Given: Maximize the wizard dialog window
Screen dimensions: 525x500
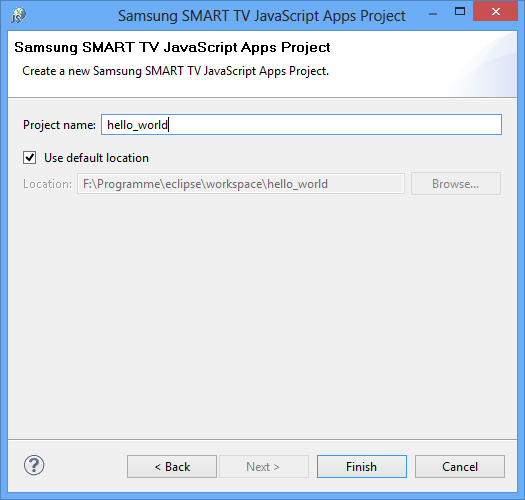Looking at the screenshot, I should tap(460, 11).
